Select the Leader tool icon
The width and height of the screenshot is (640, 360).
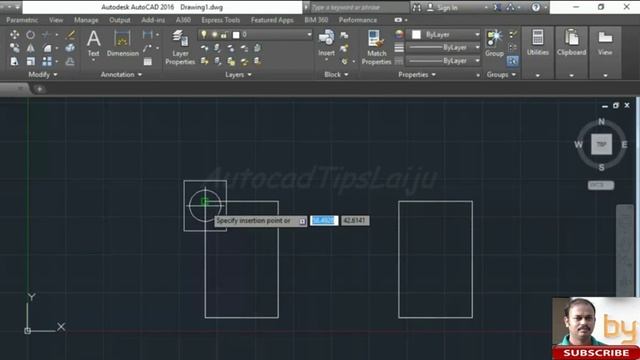point(147,48)
